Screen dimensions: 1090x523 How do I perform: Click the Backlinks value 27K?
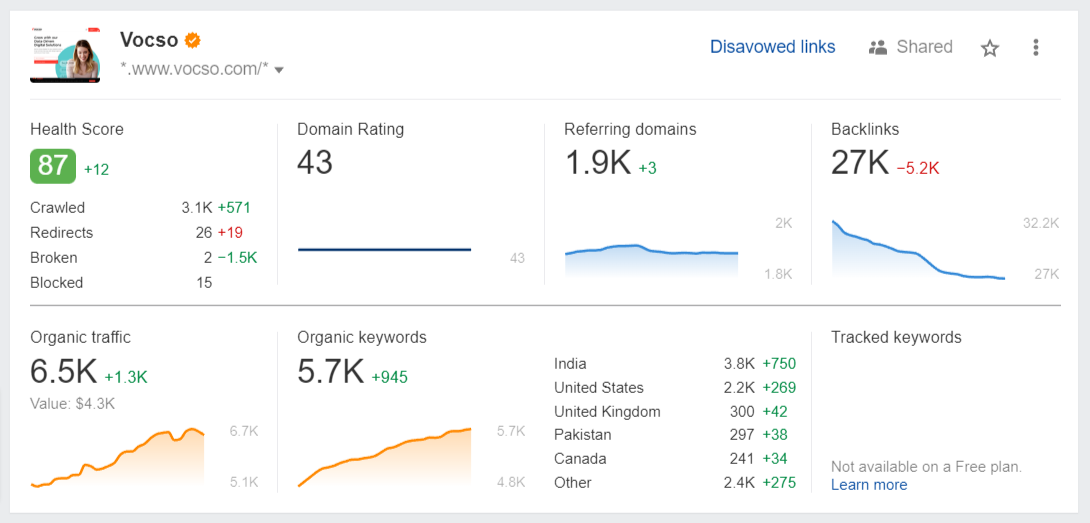[860, 163]
